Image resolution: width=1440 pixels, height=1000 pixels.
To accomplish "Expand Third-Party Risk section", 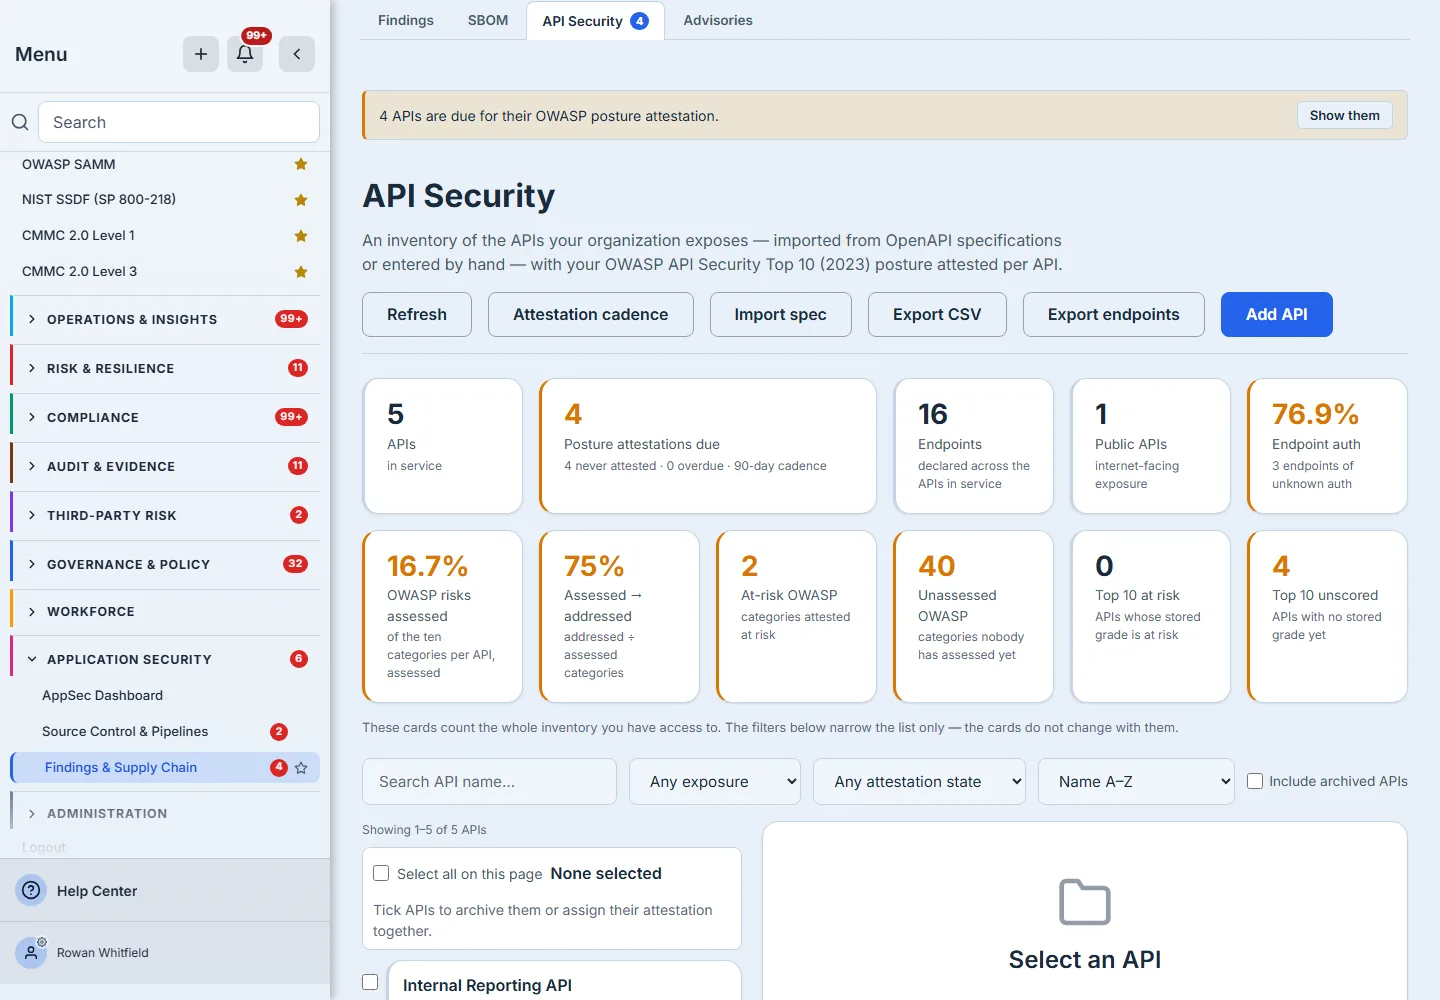I will [166, 516].
